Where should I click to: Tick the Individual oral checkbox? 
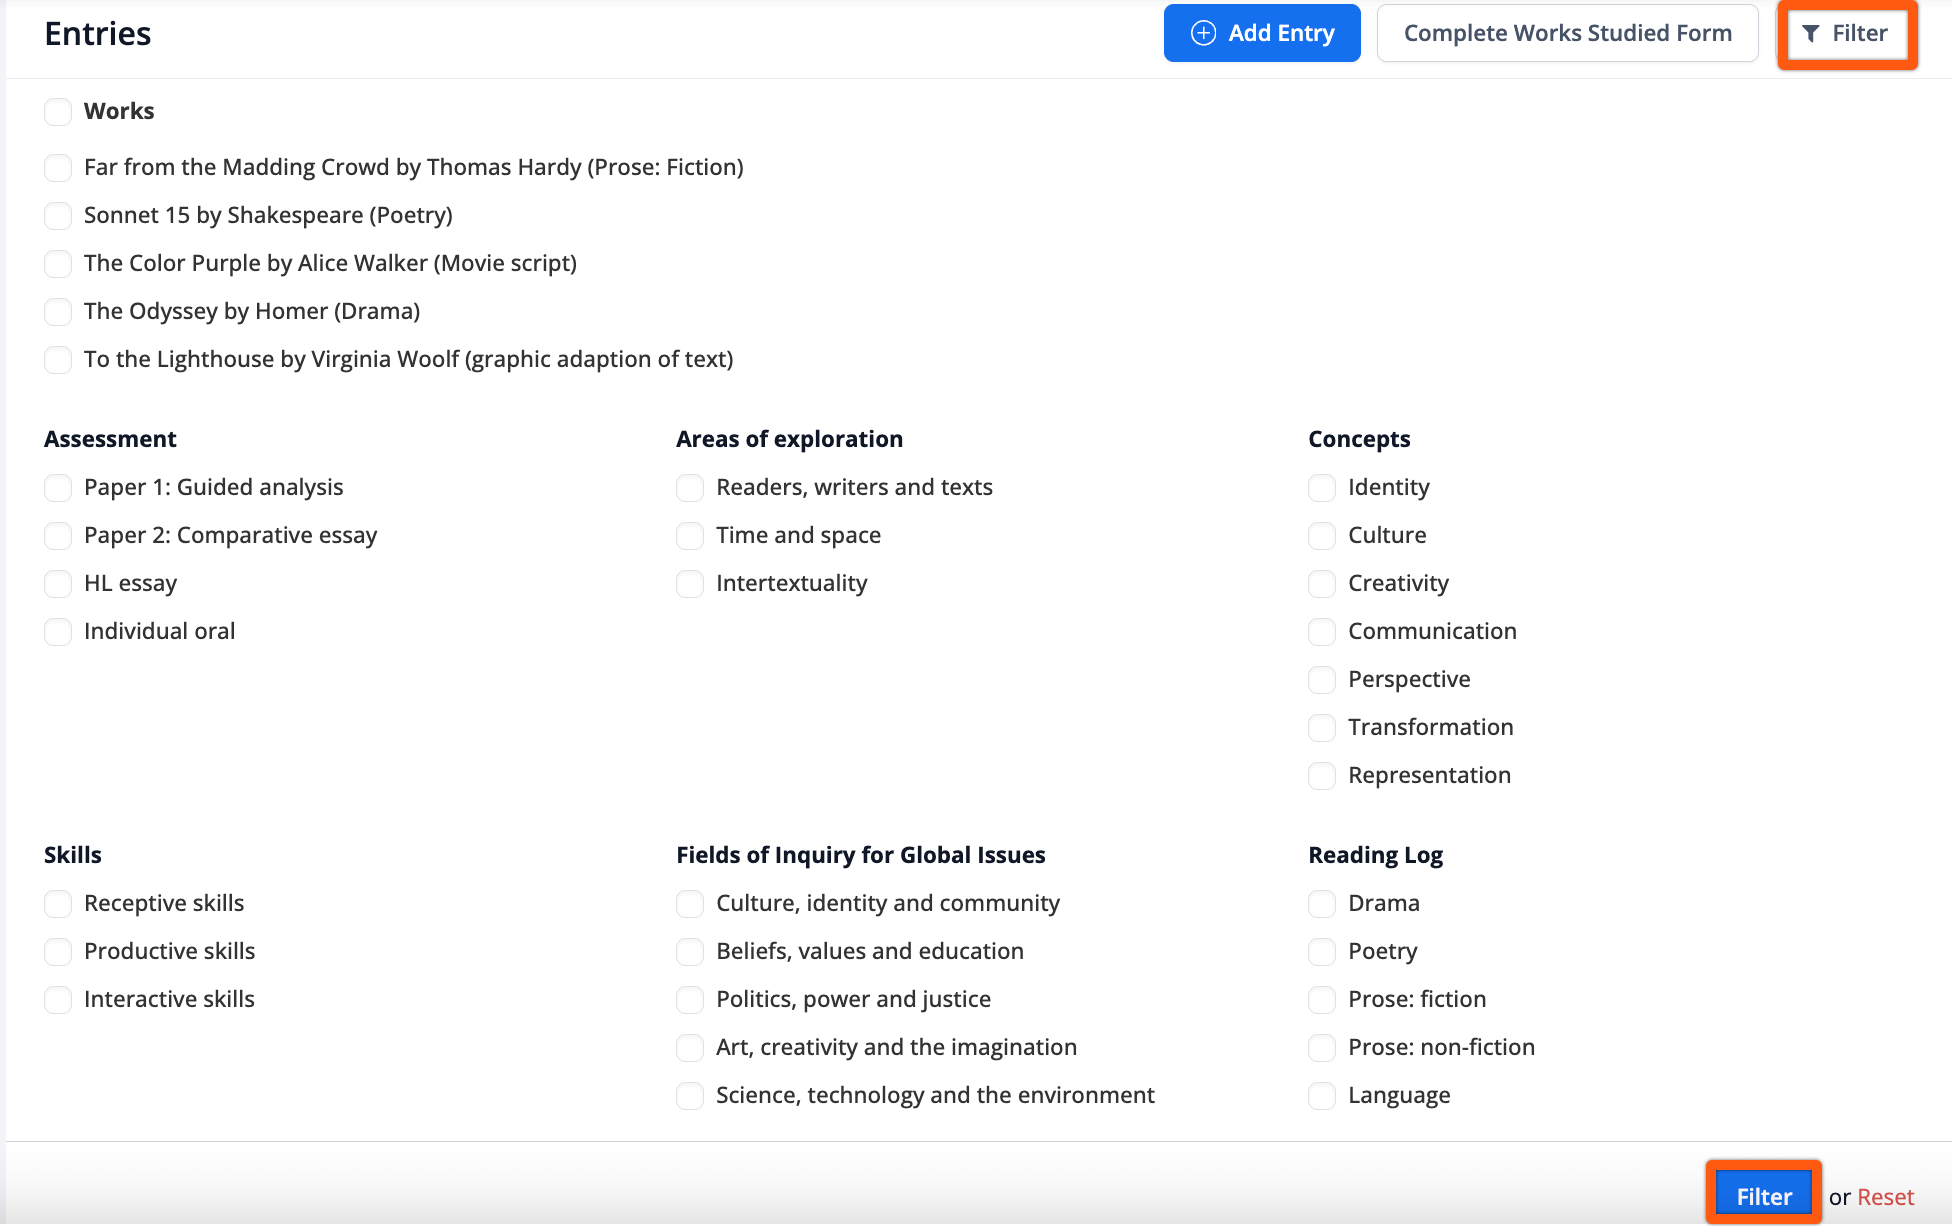coord(58,631)
